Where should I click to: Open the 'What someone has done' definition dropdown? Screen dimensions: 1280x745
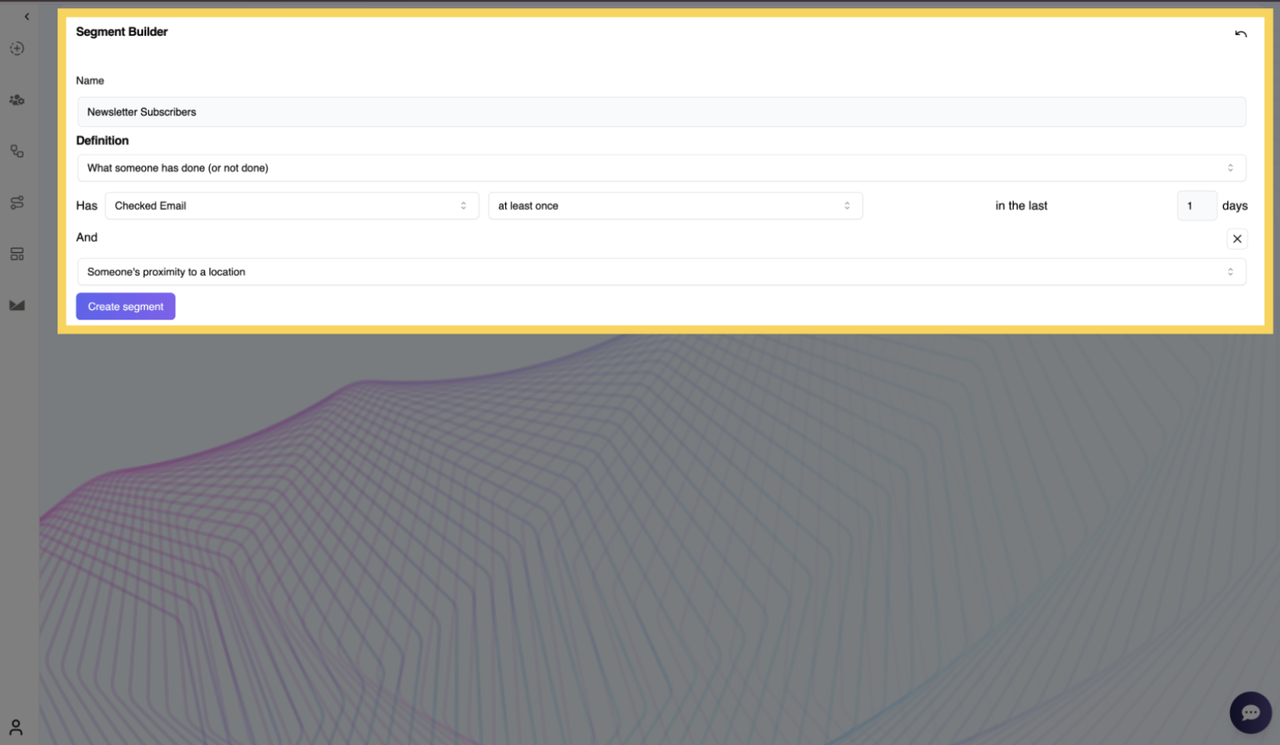point(661,168)
